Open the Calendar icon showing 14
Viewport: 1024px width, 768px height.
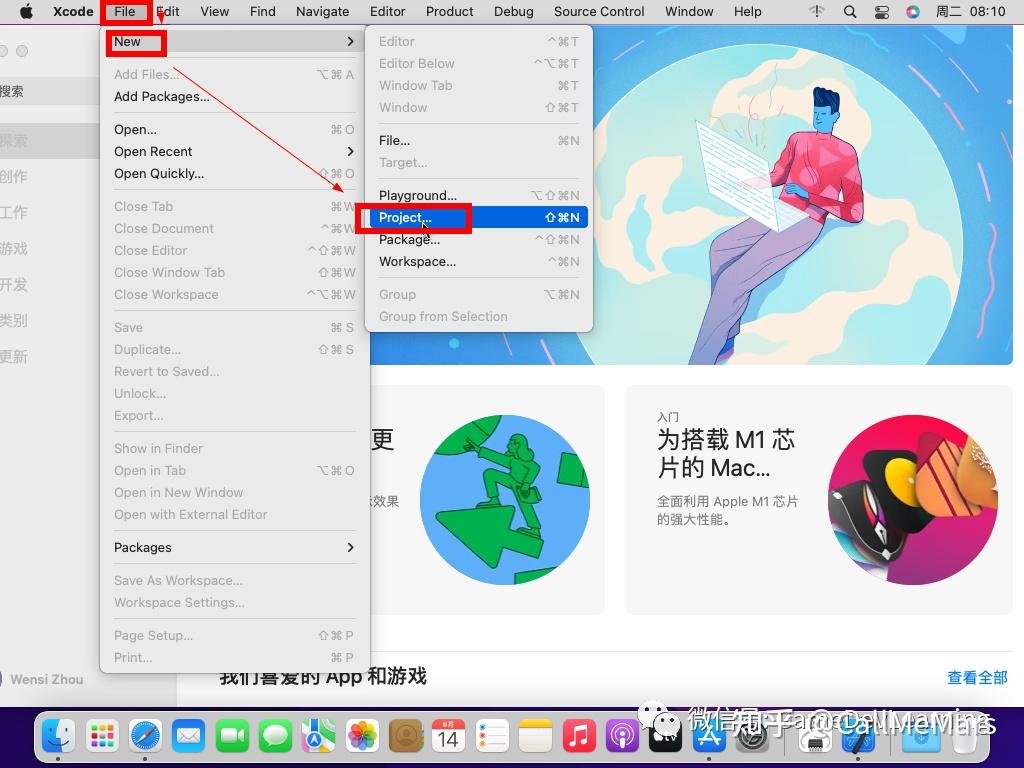[448, 736]
